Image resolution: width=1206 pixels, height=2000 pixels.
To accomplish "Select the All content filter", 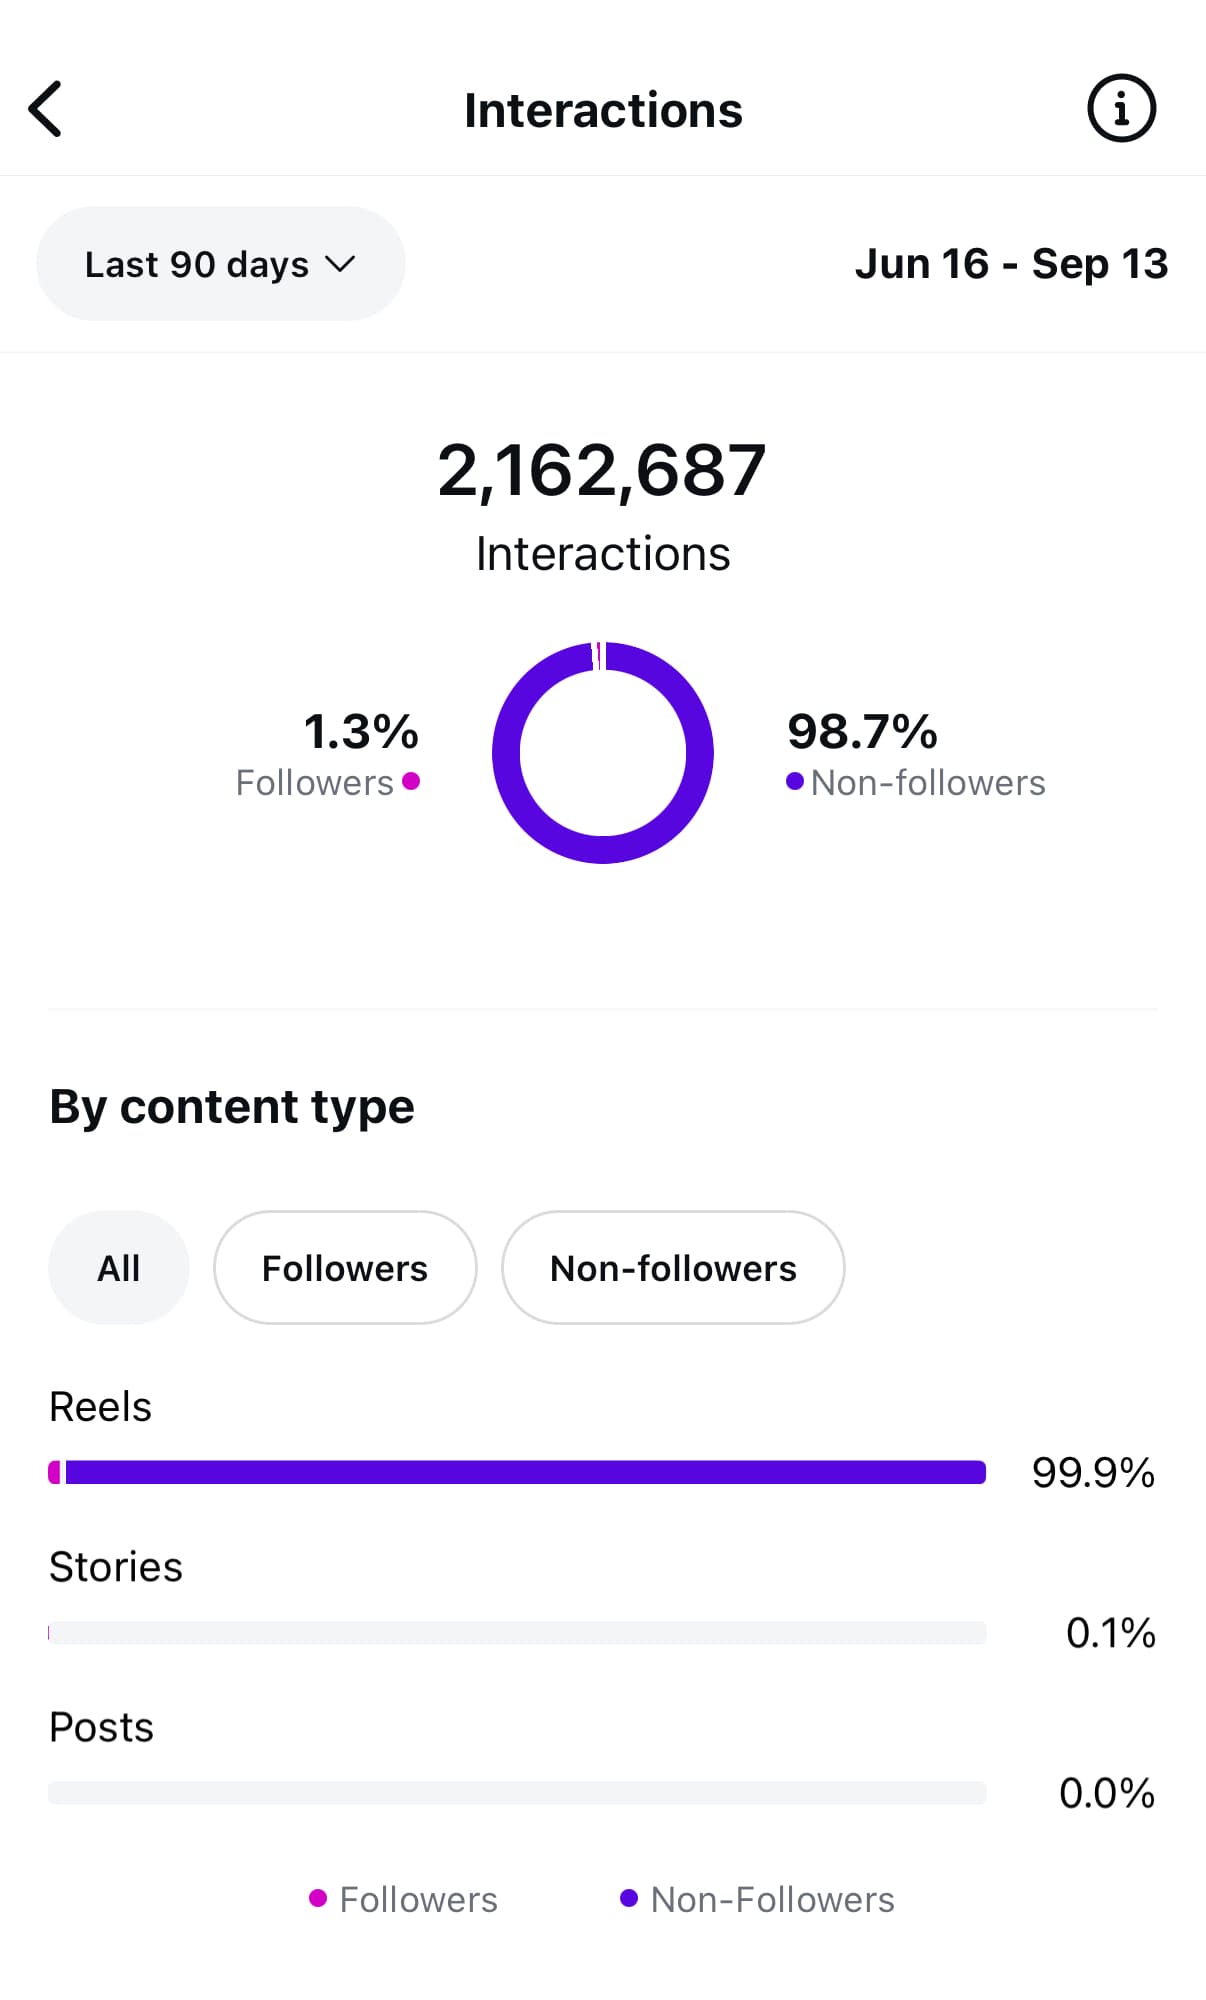I will (x=118, y=1268).
